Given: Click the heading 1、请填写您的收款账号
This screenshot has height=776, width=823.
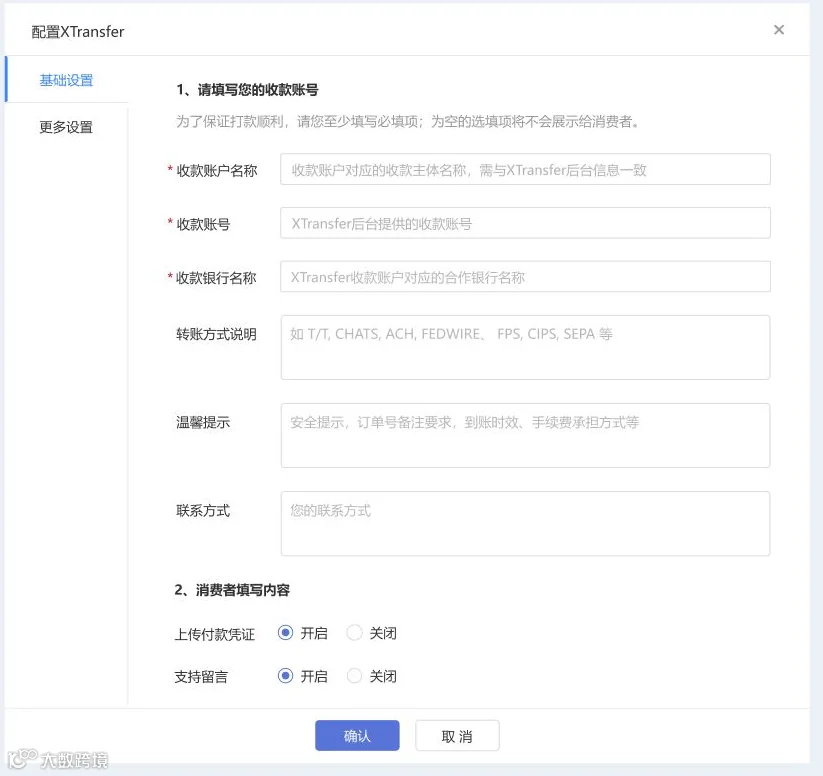Looking at the screenshot, I should pyautogui.click(x=247, y=90).
